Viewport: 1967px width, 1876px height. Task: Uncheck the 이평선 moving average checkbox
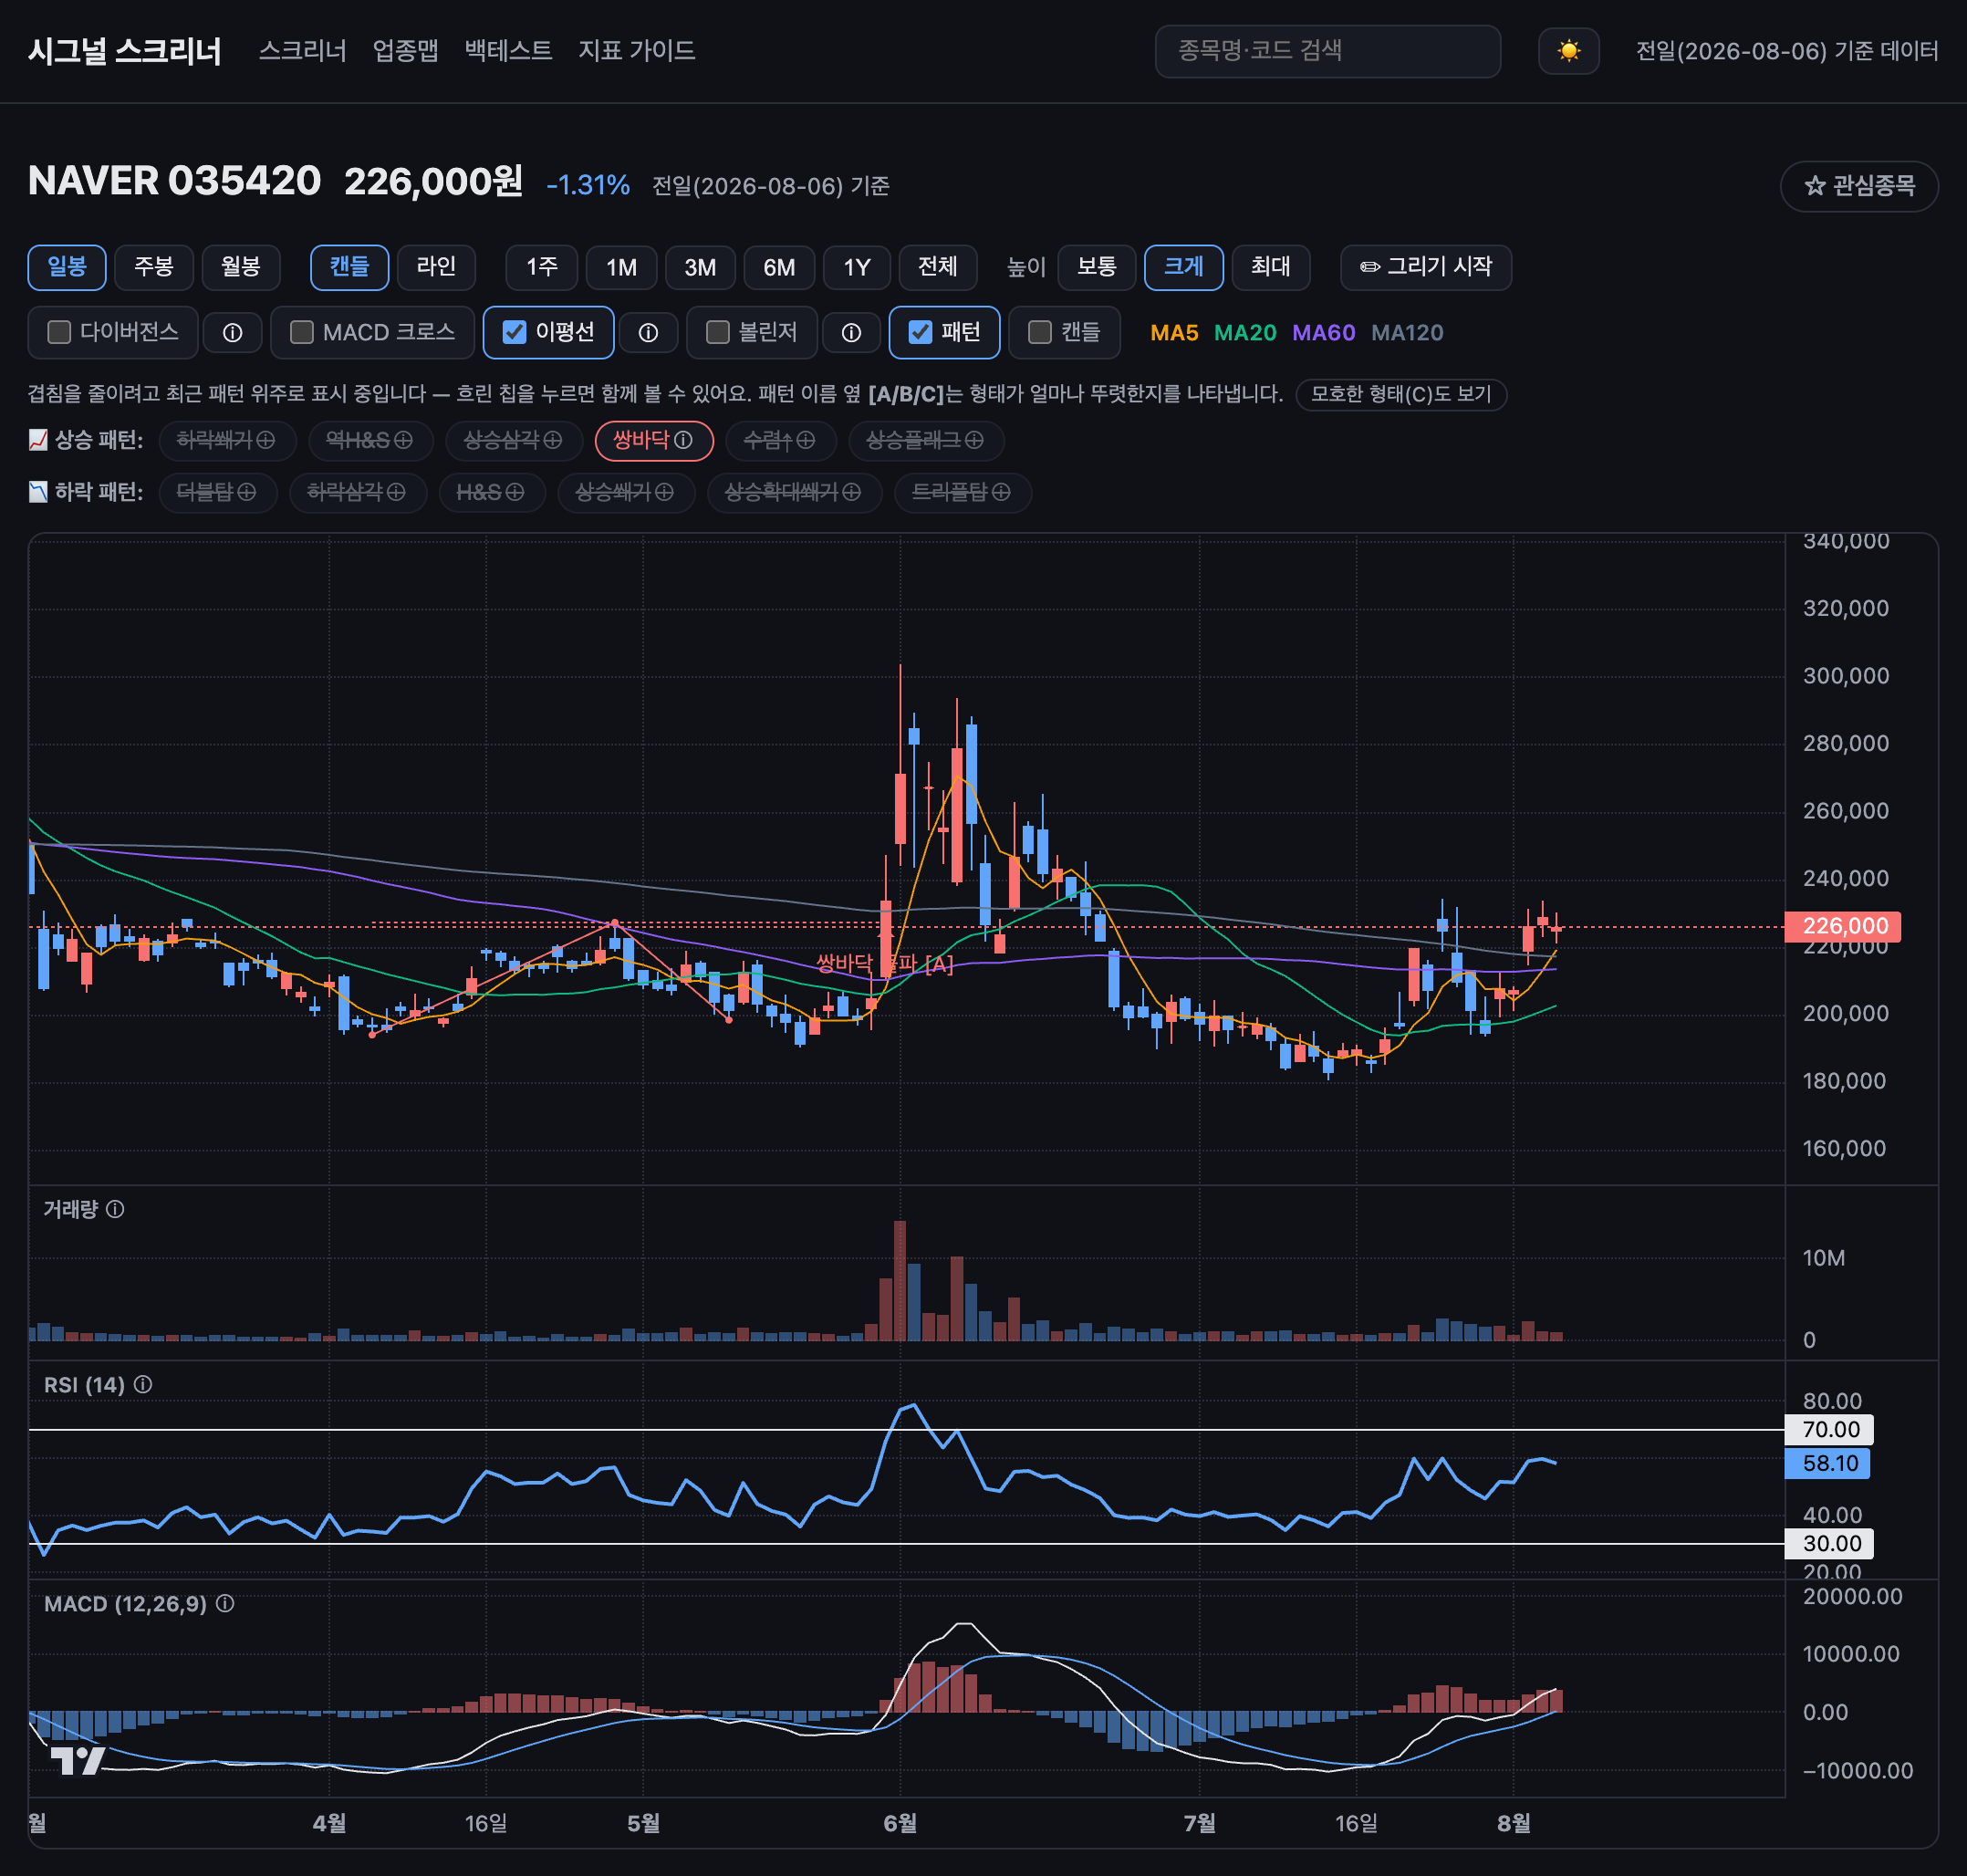click(x=514, y=332)
